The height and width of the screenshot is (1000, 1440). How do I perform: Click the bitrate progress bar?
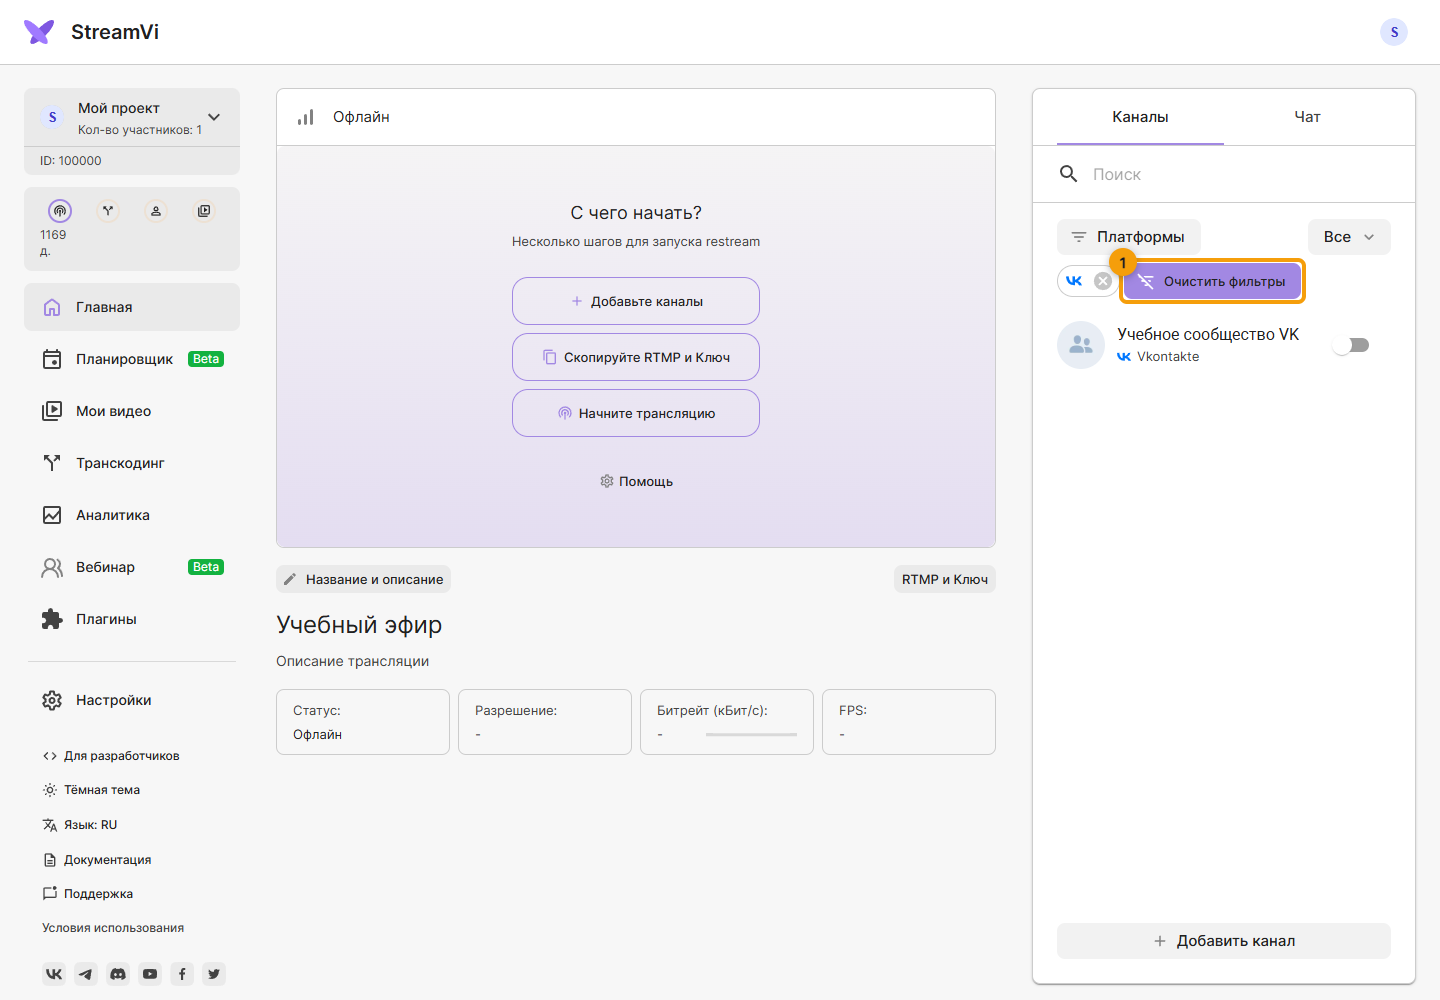pyautogui.click(x=751, y=735)
